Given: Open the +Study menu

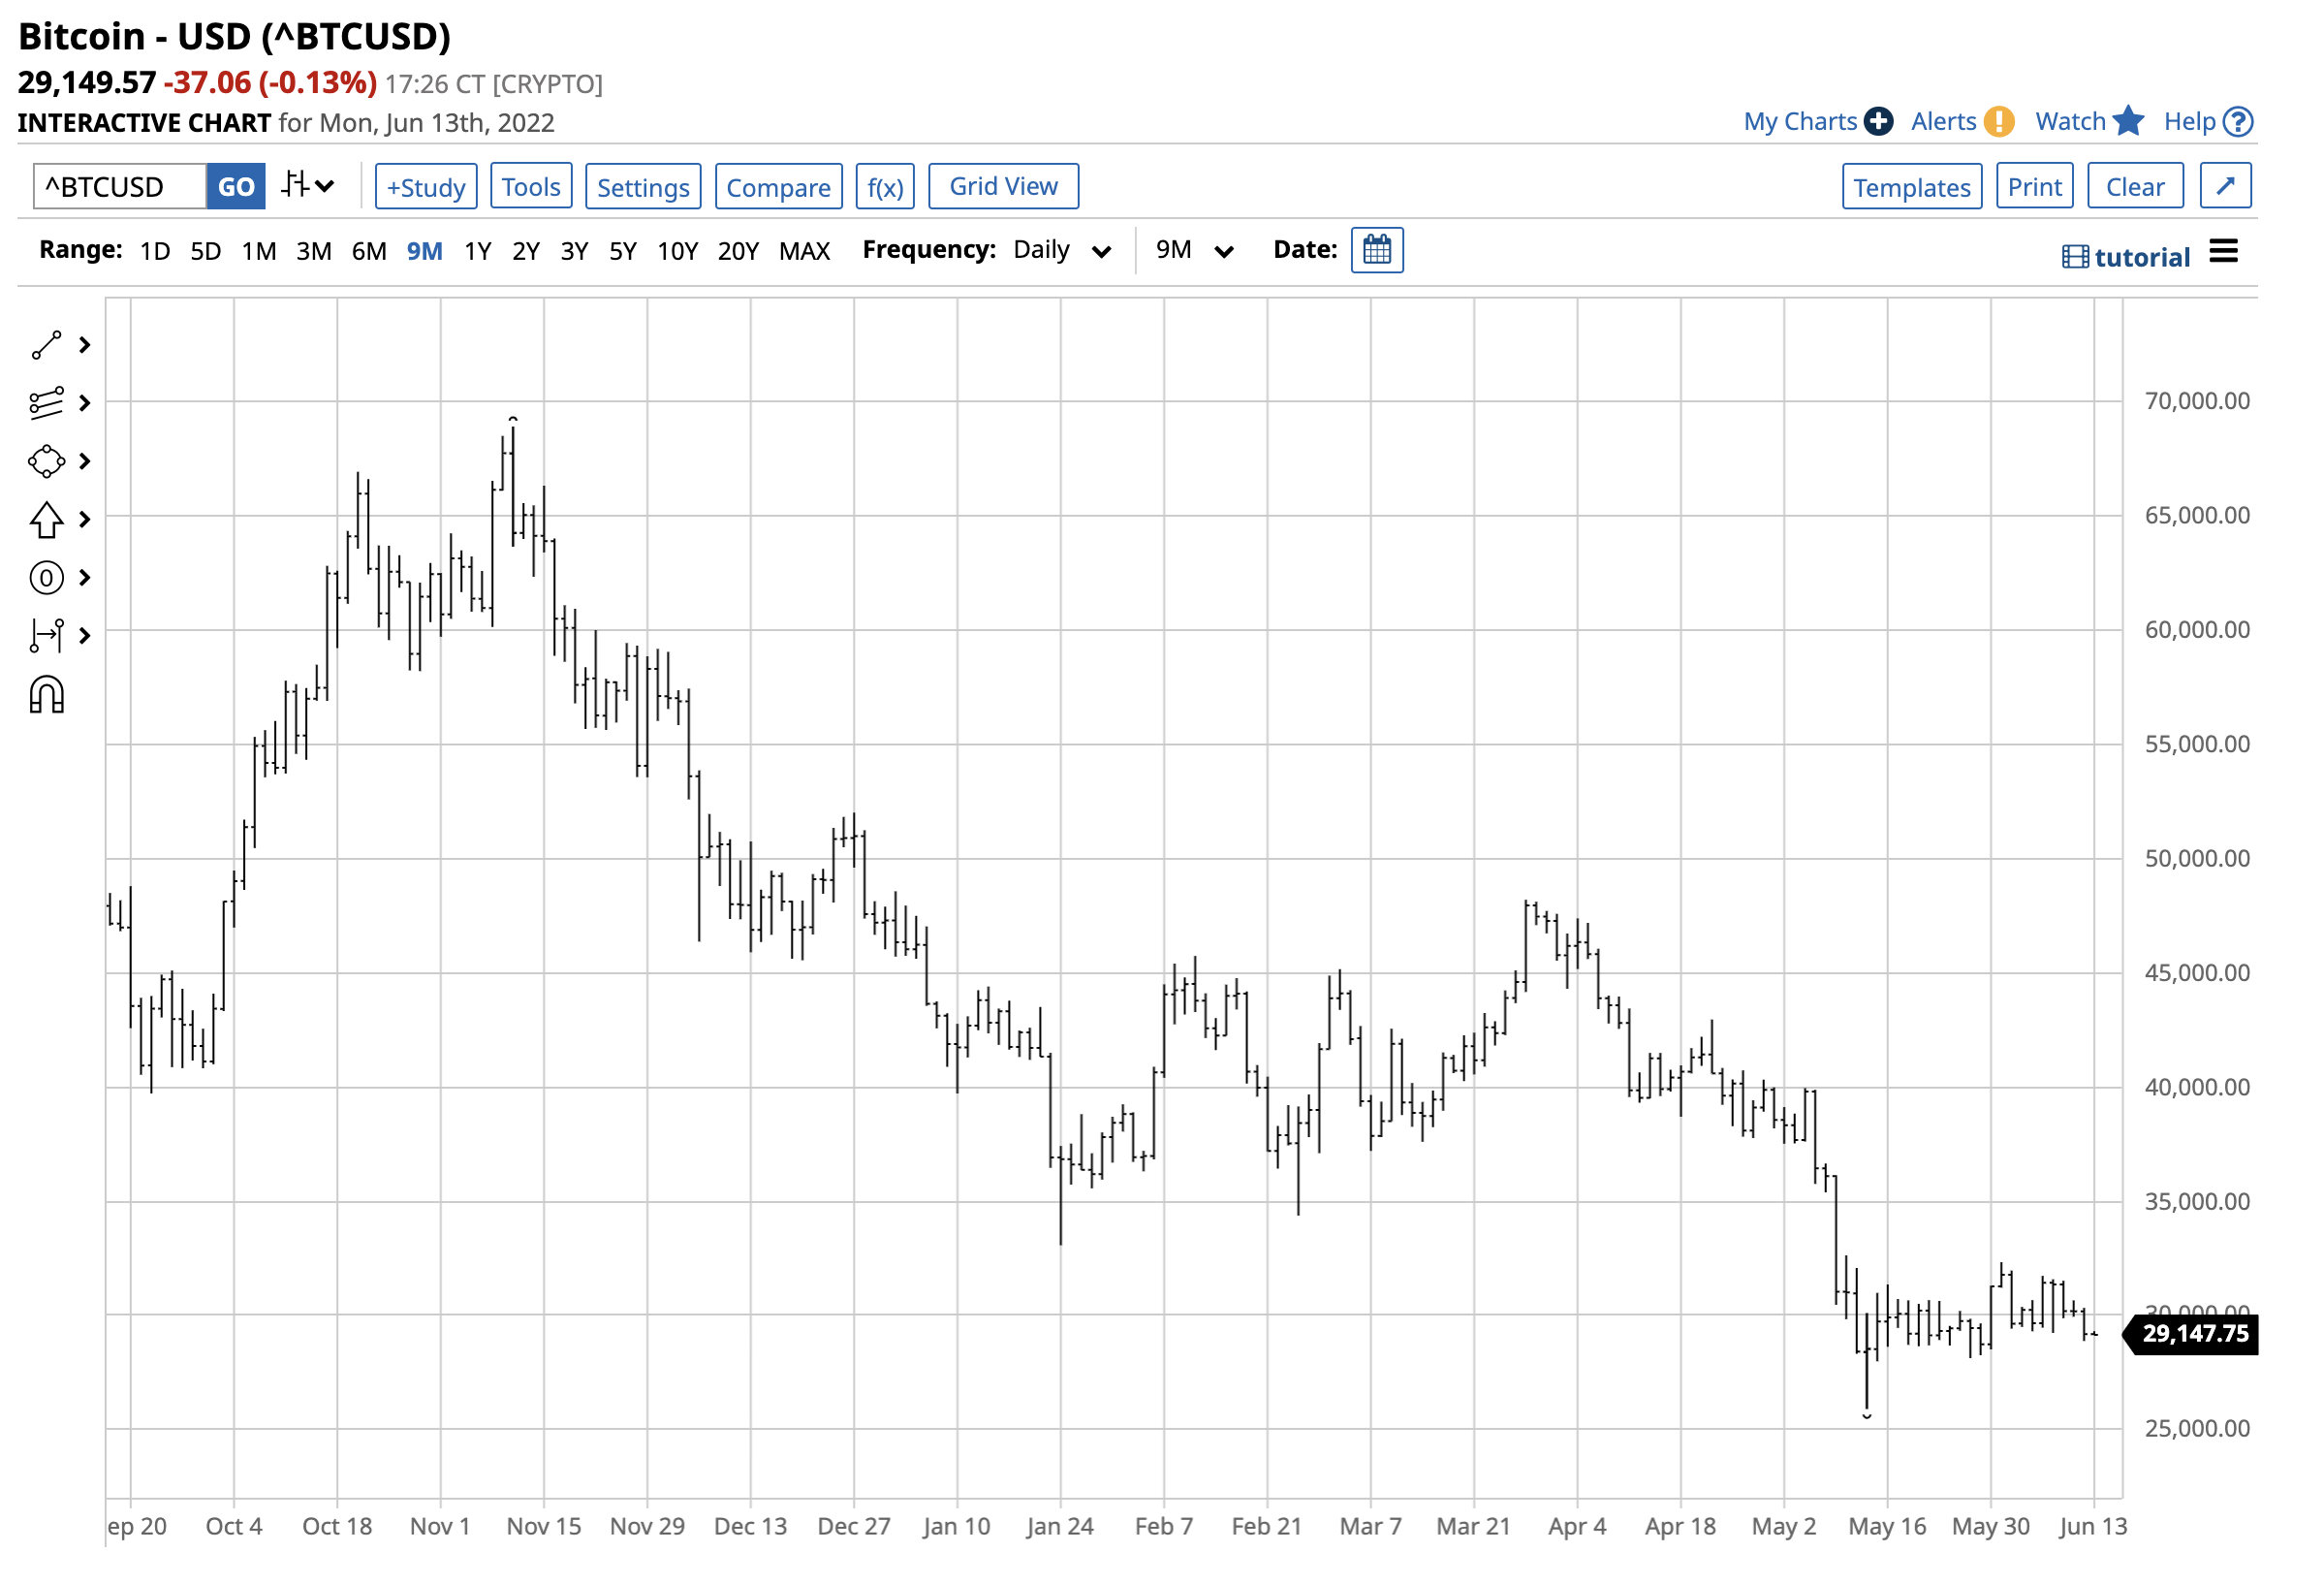Looking at the screenshot, I should [x=427, y=187].
